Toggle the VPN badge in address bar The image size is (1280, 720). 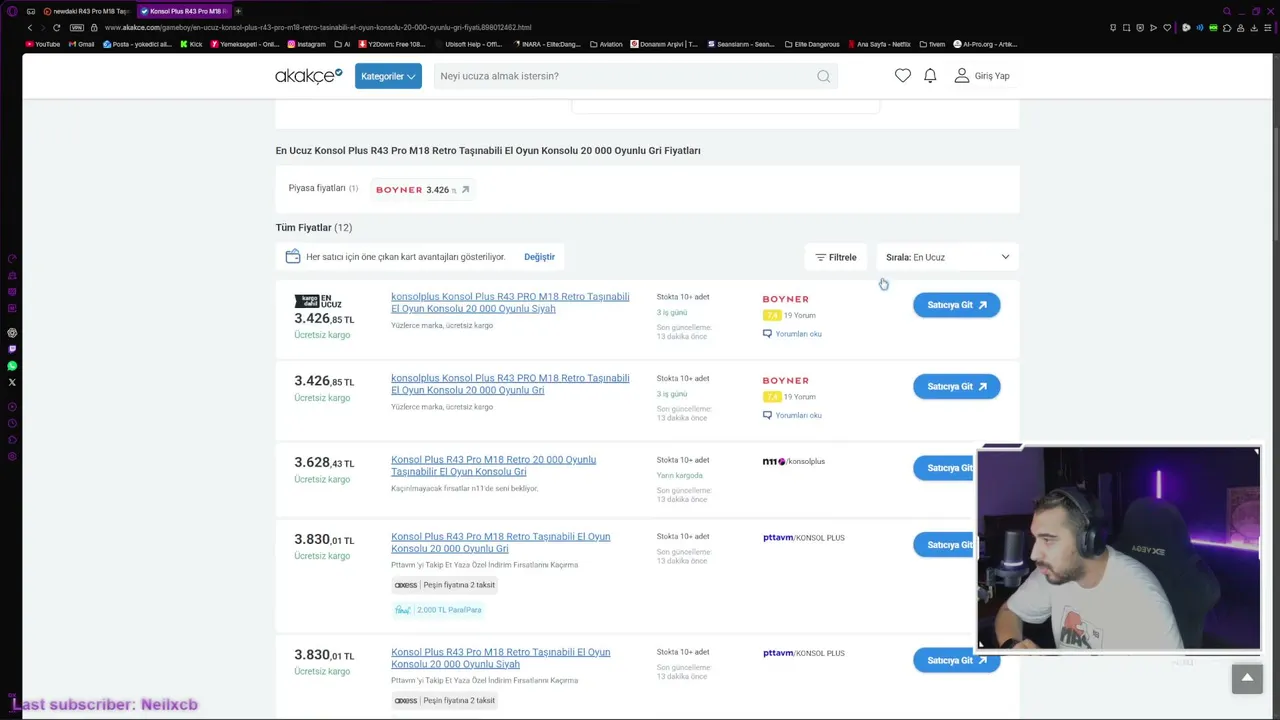click(76, 28)
